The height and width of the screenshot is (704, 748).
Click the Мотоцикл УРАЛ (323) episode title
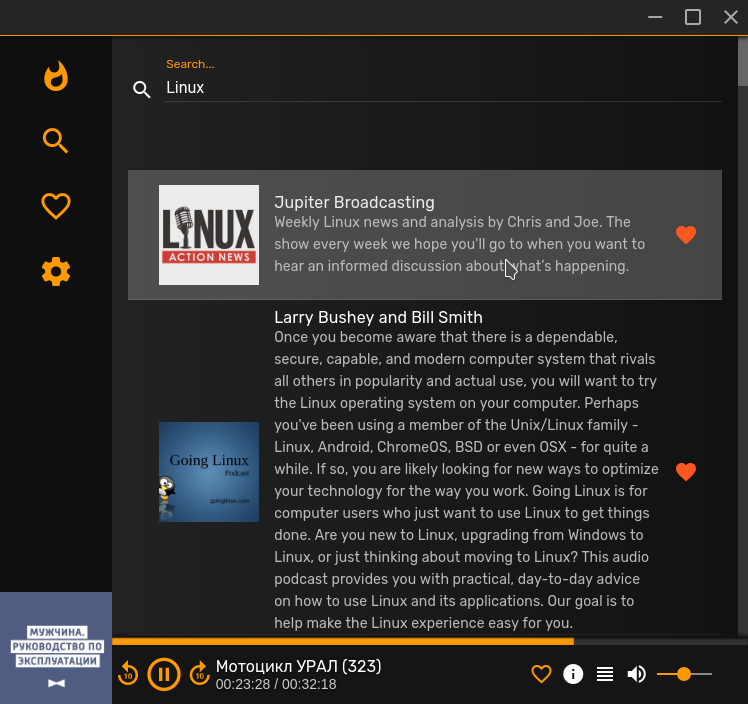pos(299,666)
